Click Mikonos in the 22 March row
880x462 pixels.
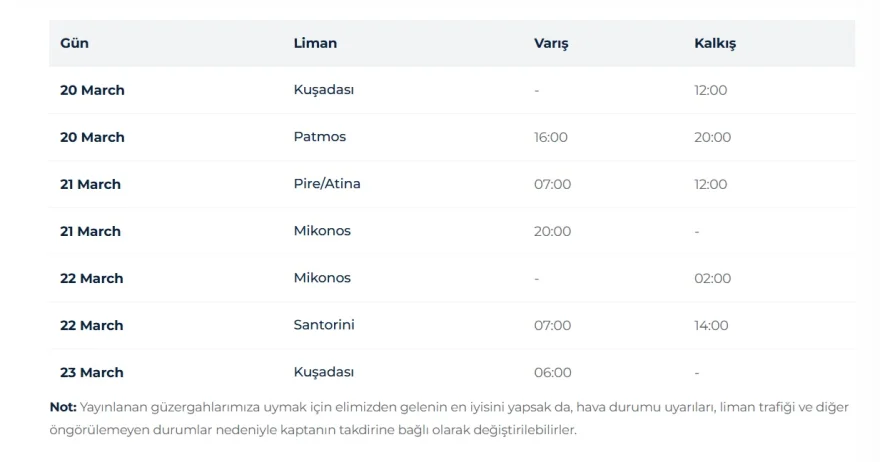point(322,278)
